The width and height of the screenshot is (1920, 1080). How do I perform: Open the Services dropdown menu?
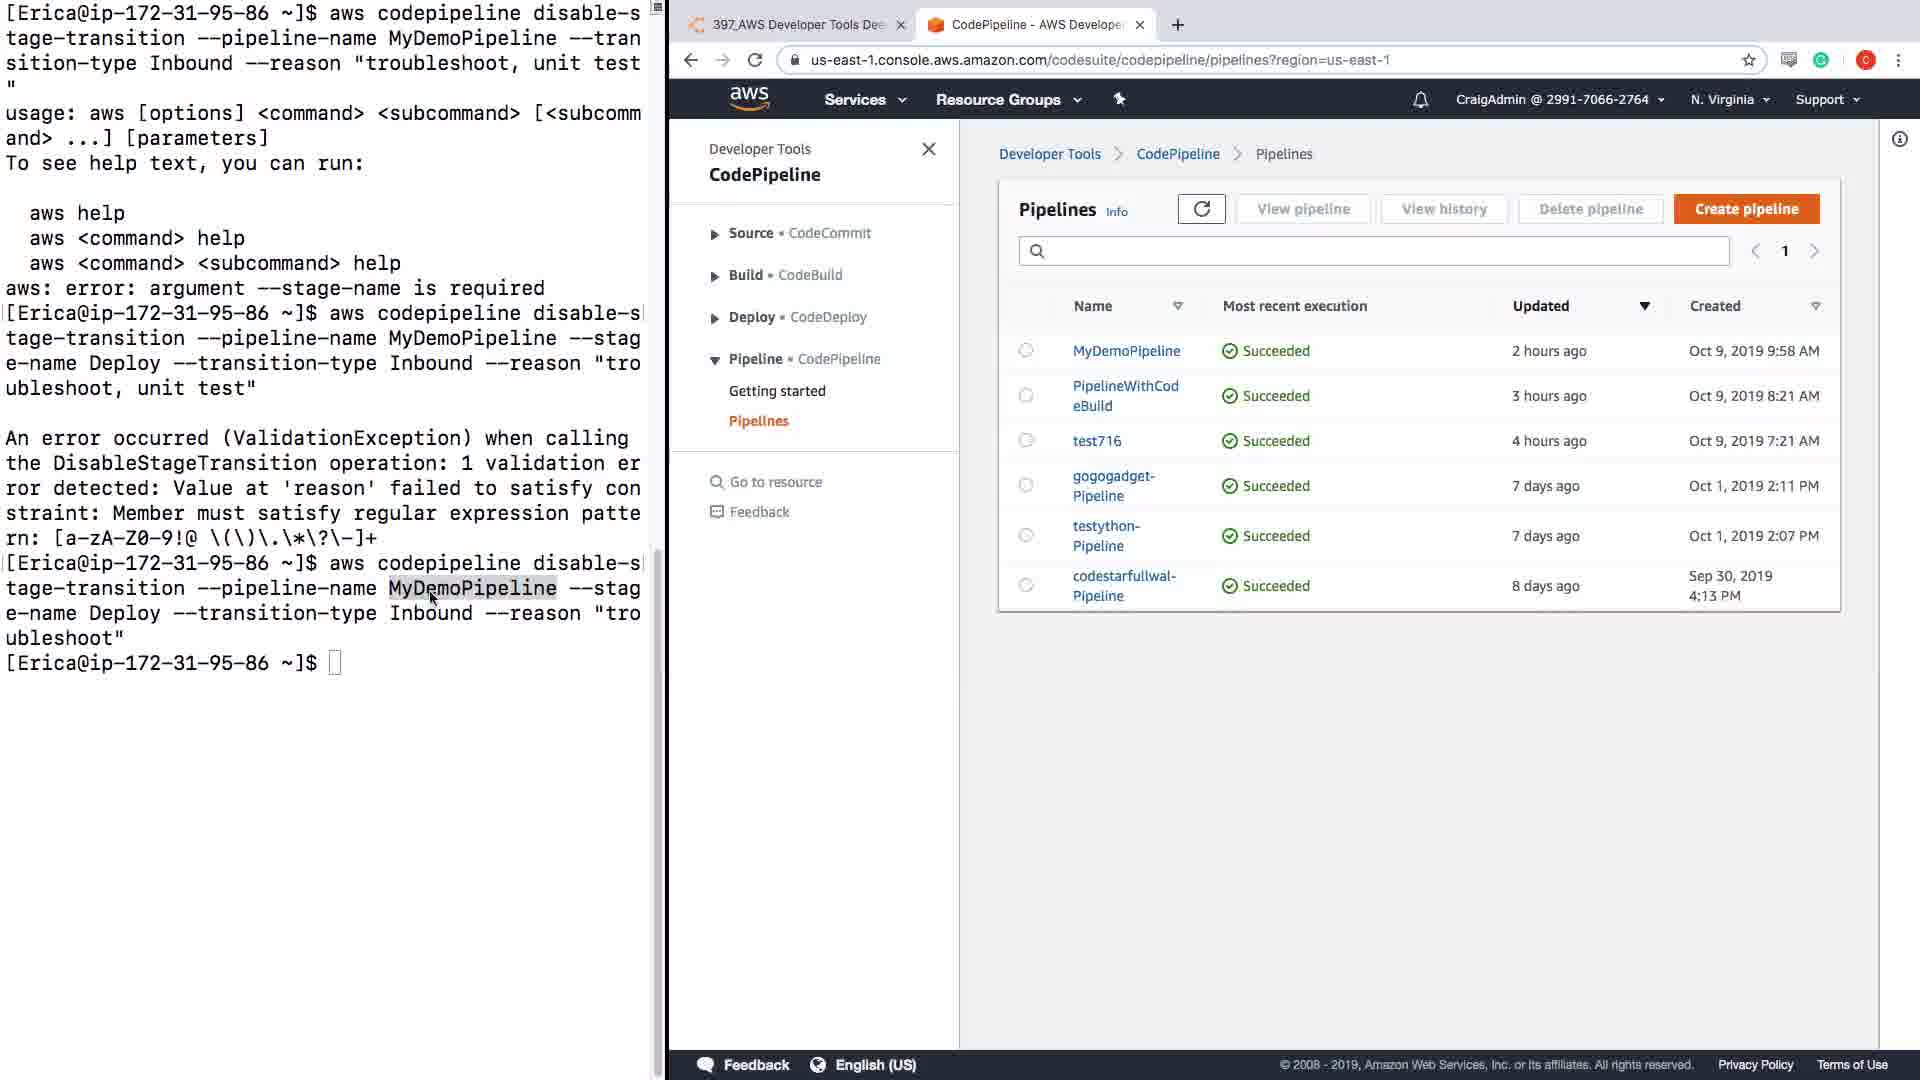tap(865, 100)
